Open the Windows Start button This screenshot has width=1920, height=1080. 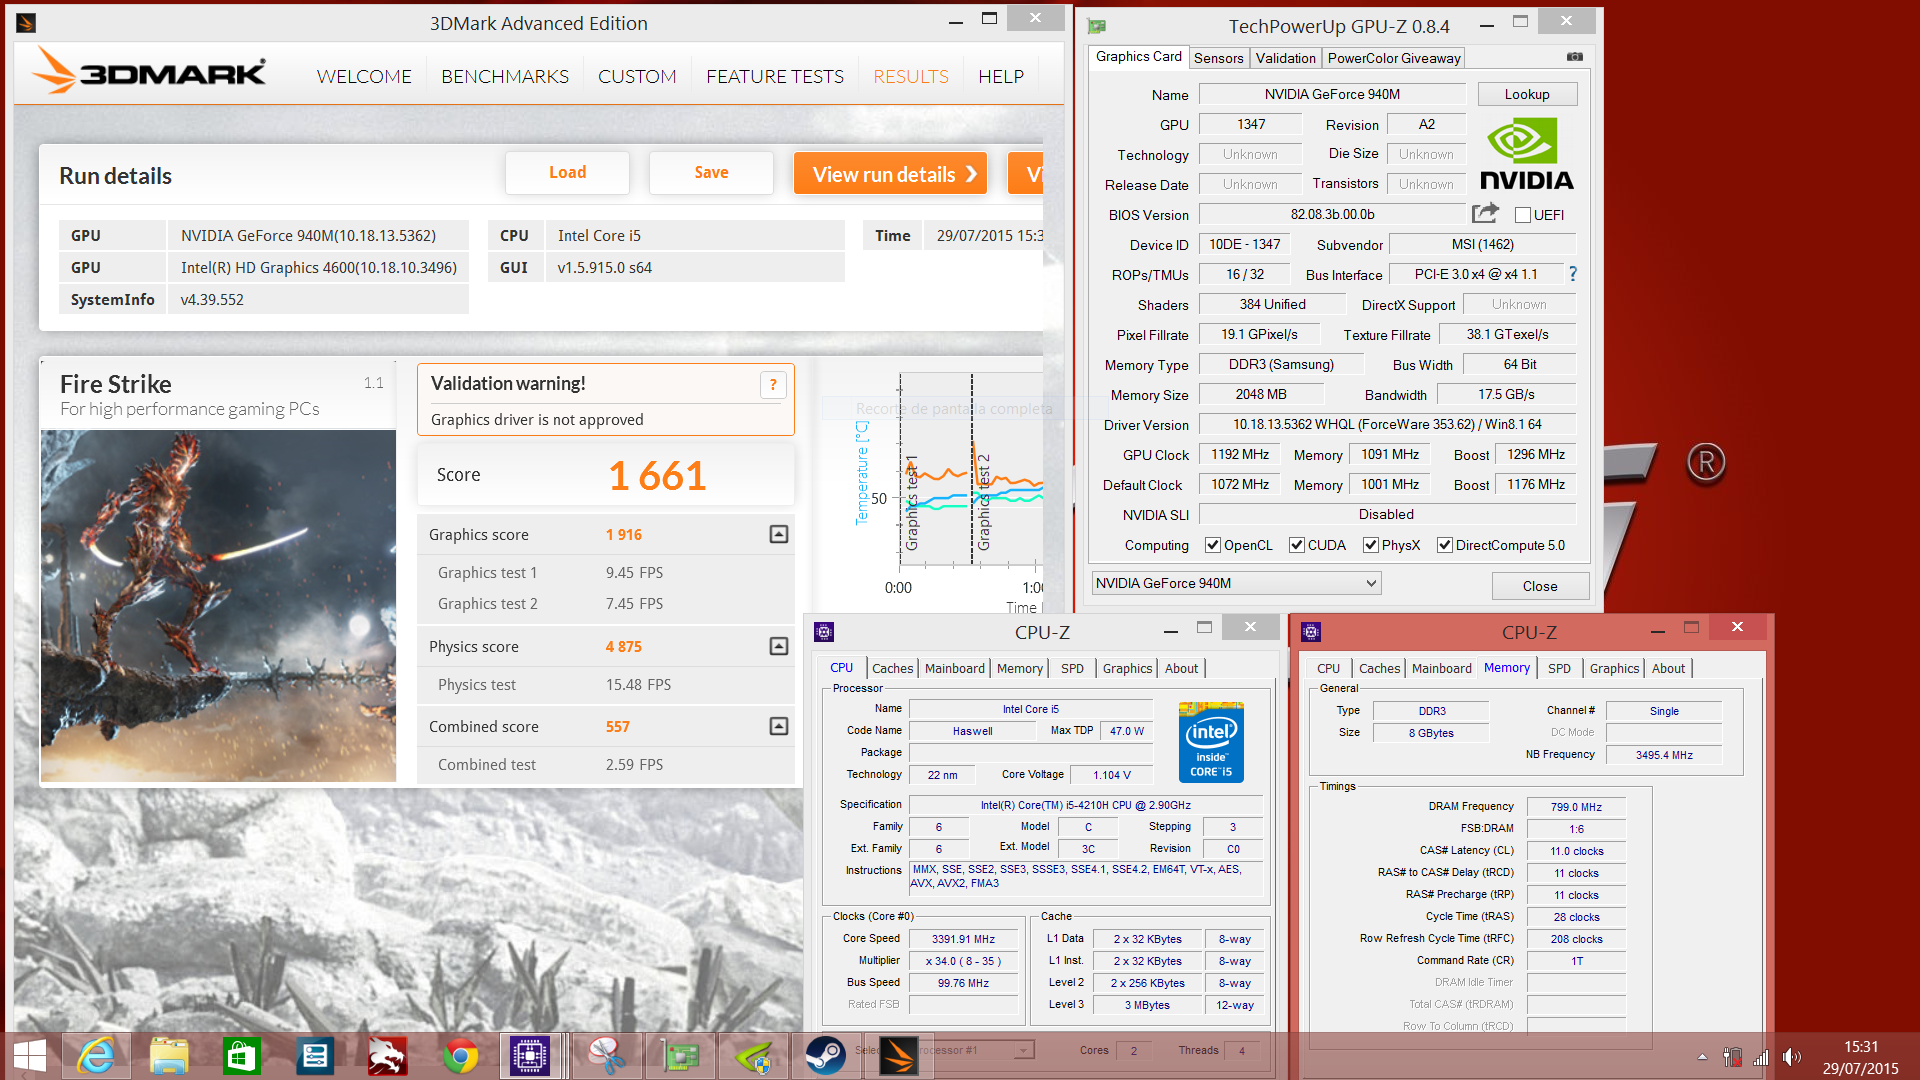30,1056
